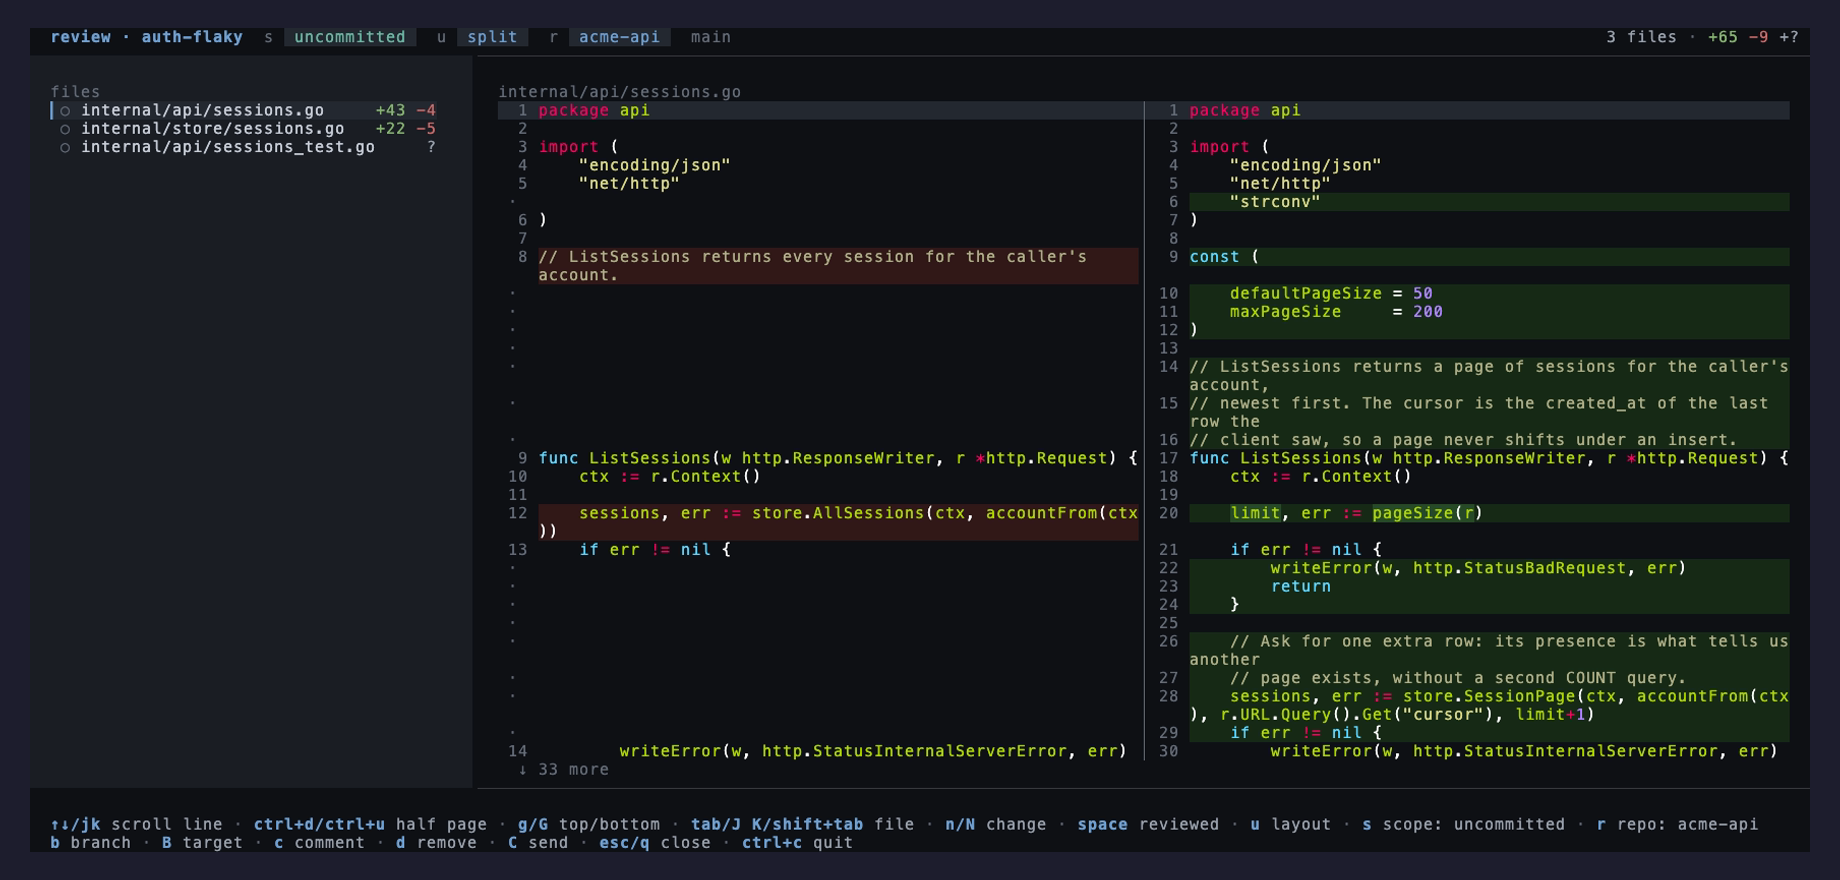The width and height of the screenshot is (1840, 880).
Task: Click '+43' stat for api/sessions.go
Action: click(390, 111)
